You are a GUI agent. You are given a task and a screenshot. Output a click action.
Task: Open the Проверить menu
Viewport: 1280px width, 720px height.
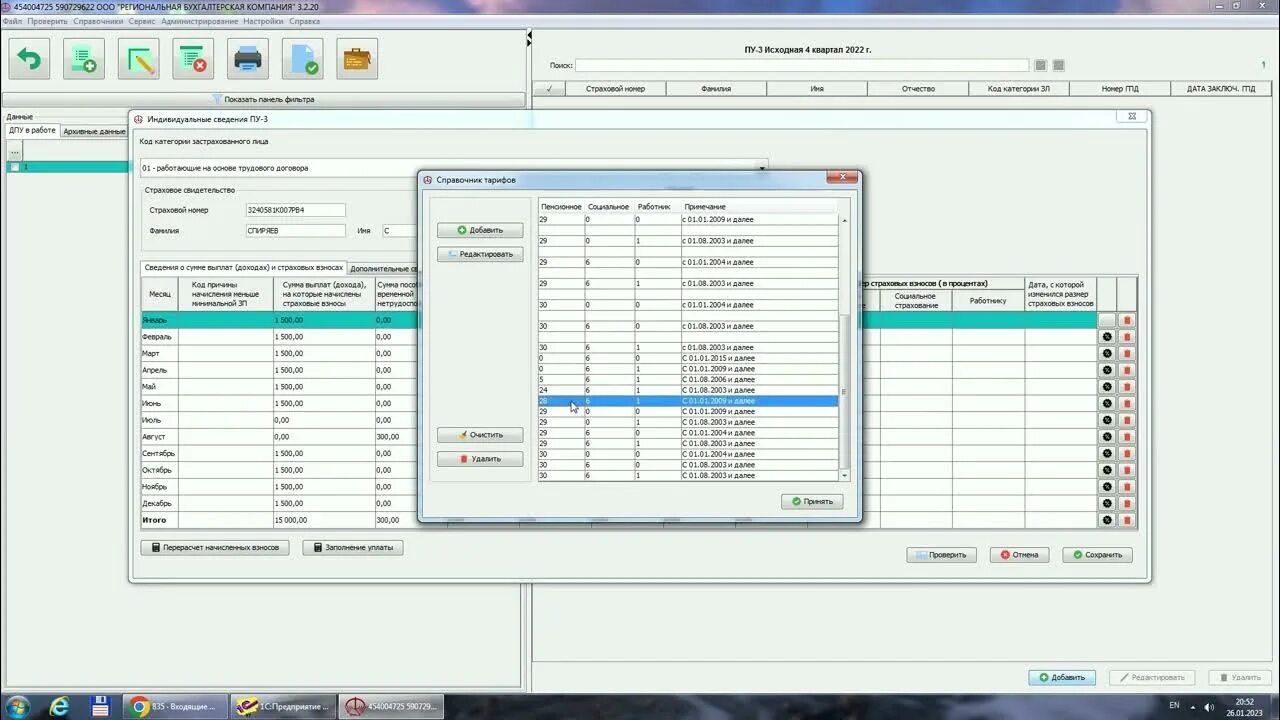pyautogui.click(x=47, y=21)
